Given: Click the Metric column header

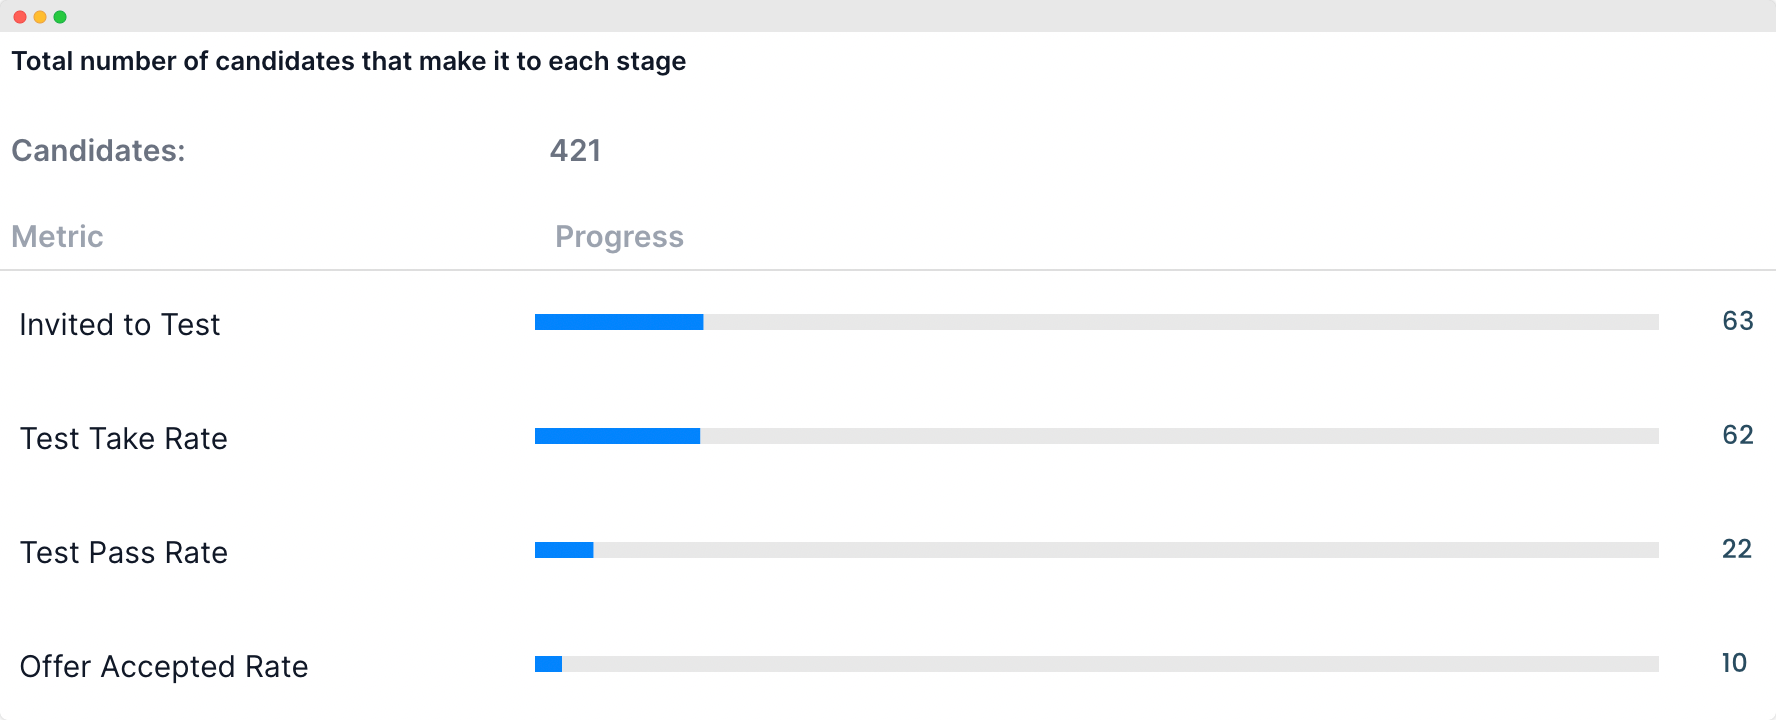Looking at the screenshot, I should click(x=57, y=237).
